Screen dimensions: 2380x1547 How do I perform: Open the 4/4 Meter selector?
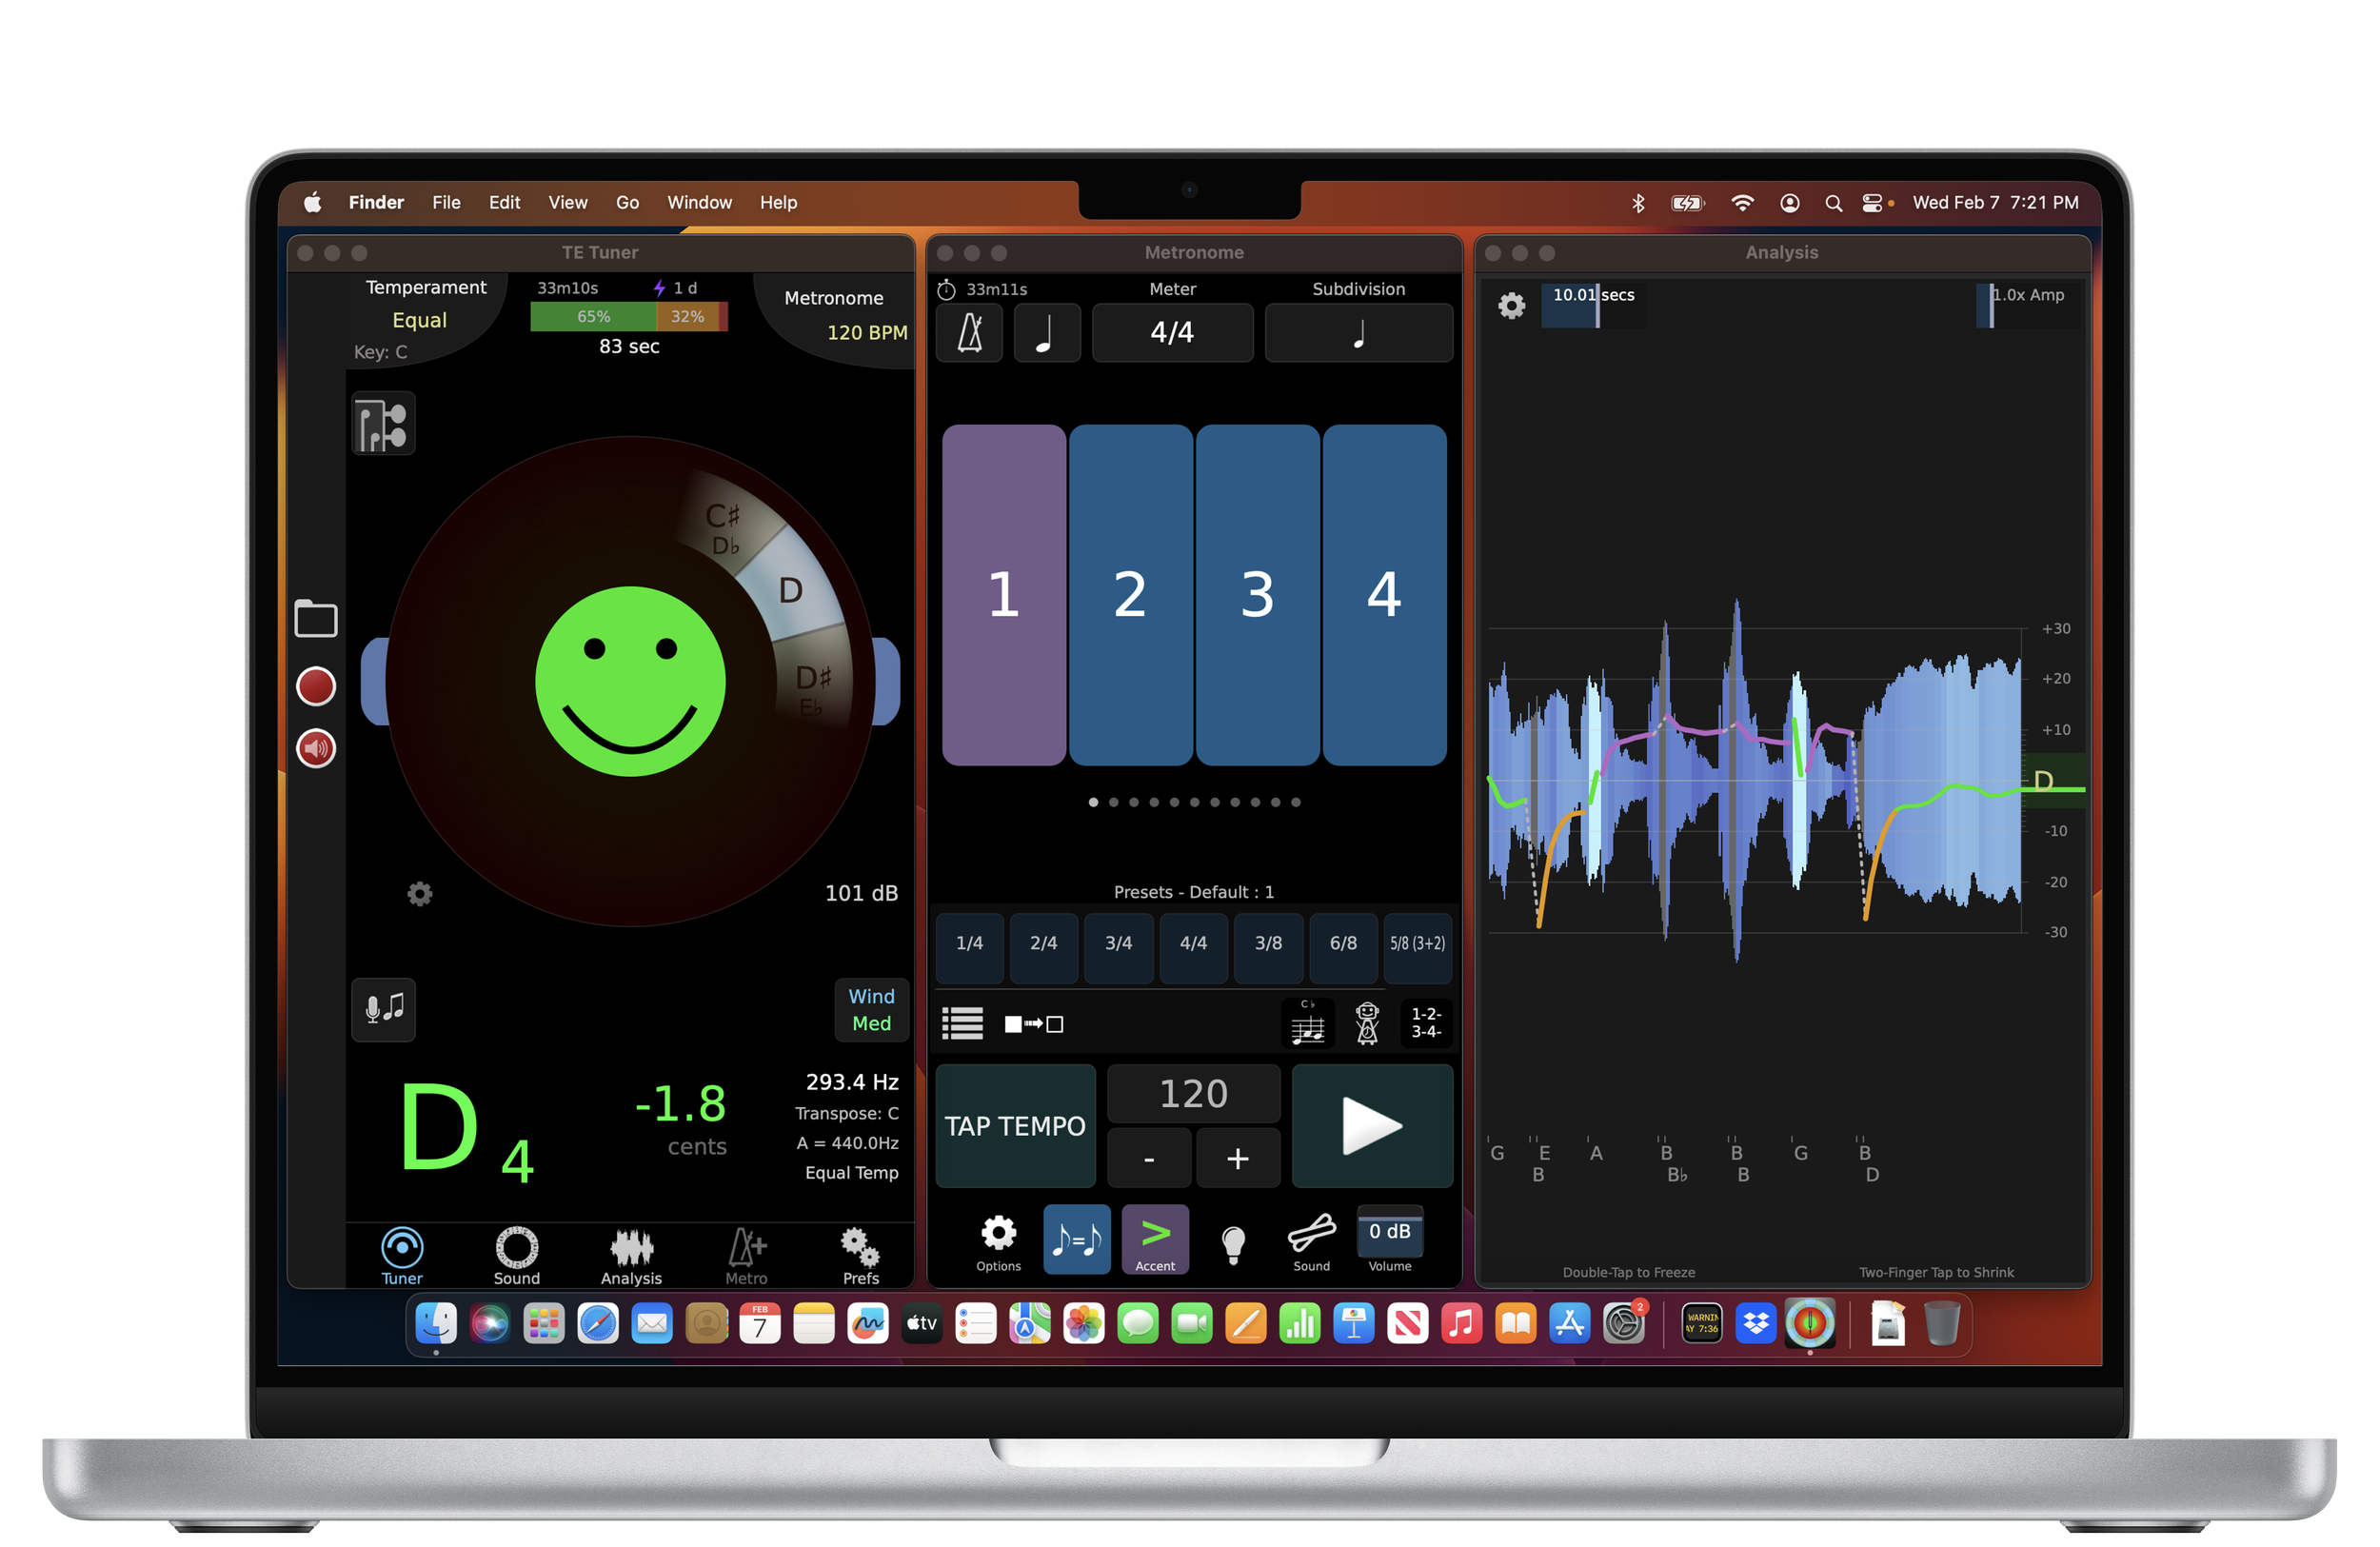point(1172,332)
